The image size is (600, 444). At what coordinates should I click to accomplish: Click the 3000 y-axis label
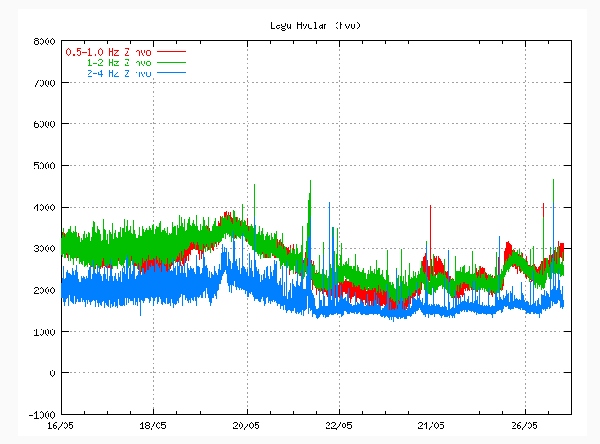43,249
